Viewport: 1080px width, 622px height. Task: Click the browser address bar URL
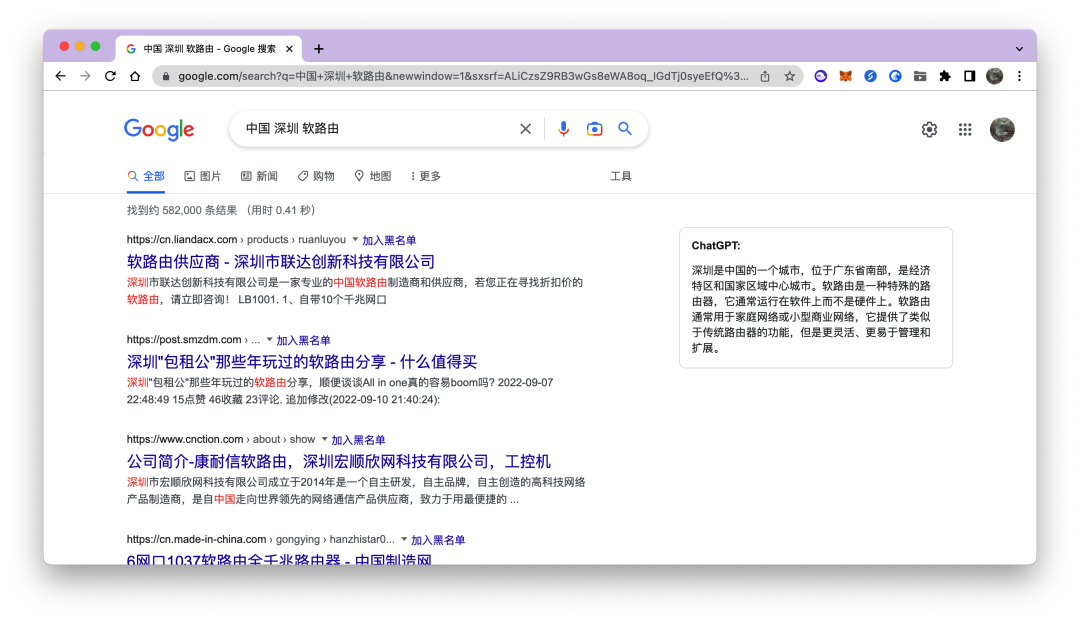[463, 76]
